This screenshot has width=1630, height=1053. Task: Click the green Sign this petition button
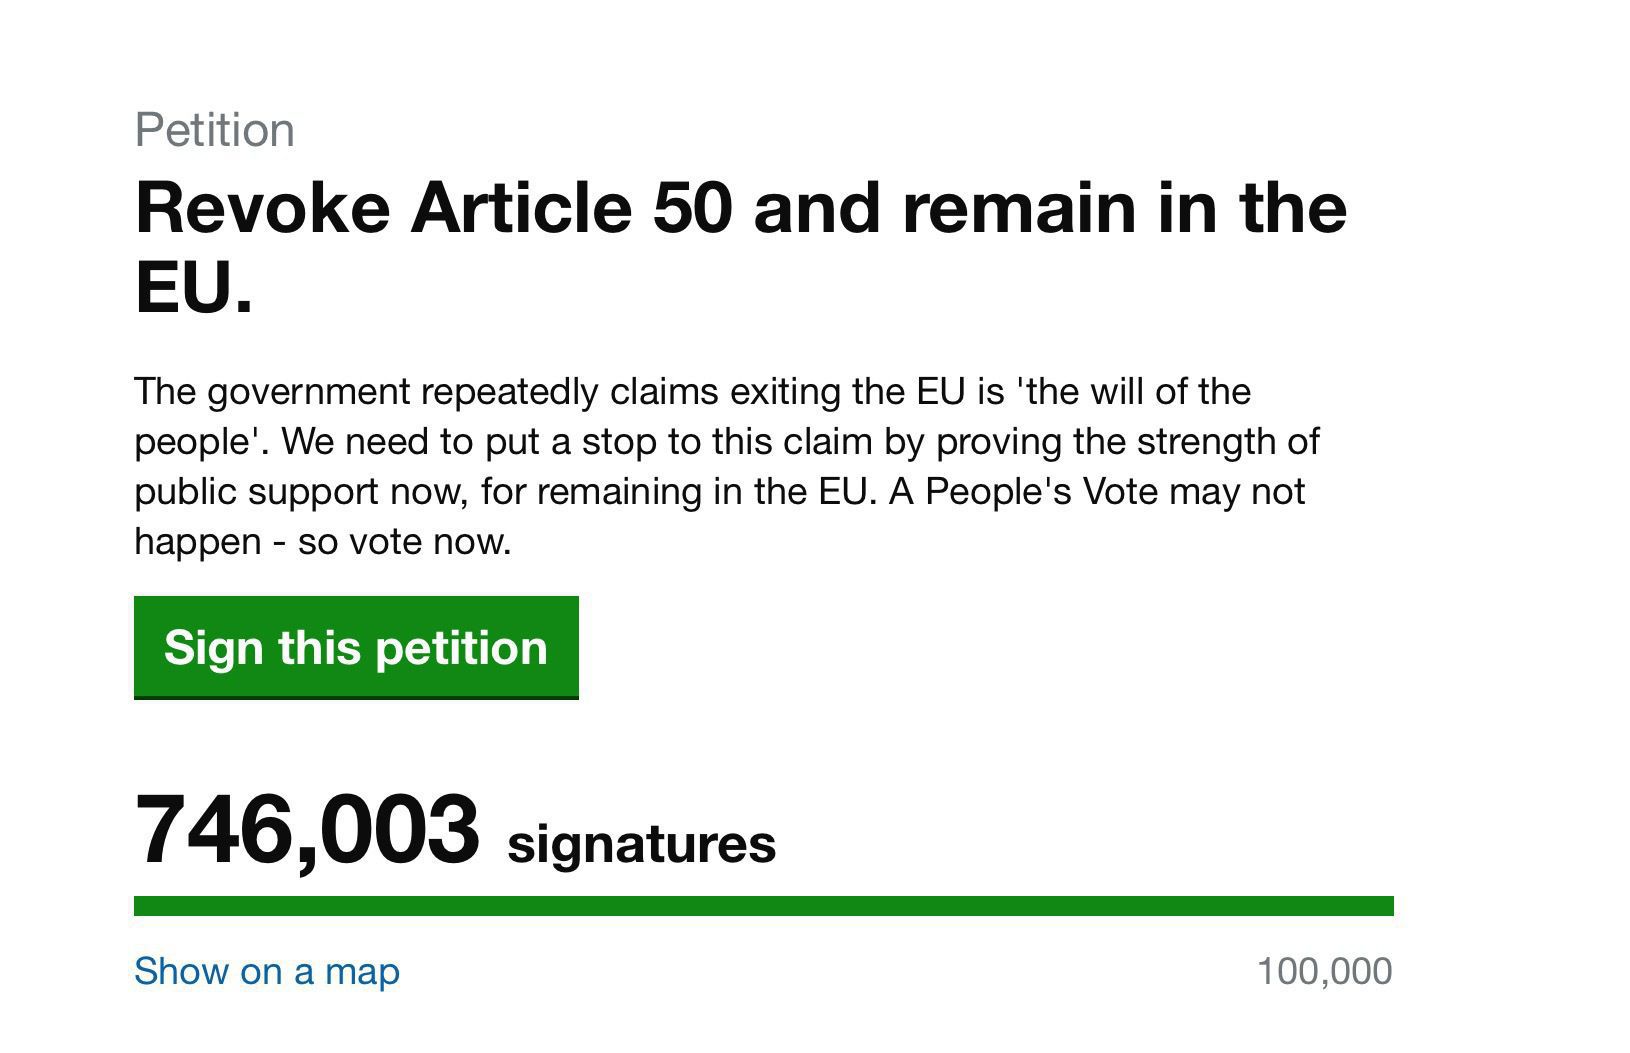point(356,647)
